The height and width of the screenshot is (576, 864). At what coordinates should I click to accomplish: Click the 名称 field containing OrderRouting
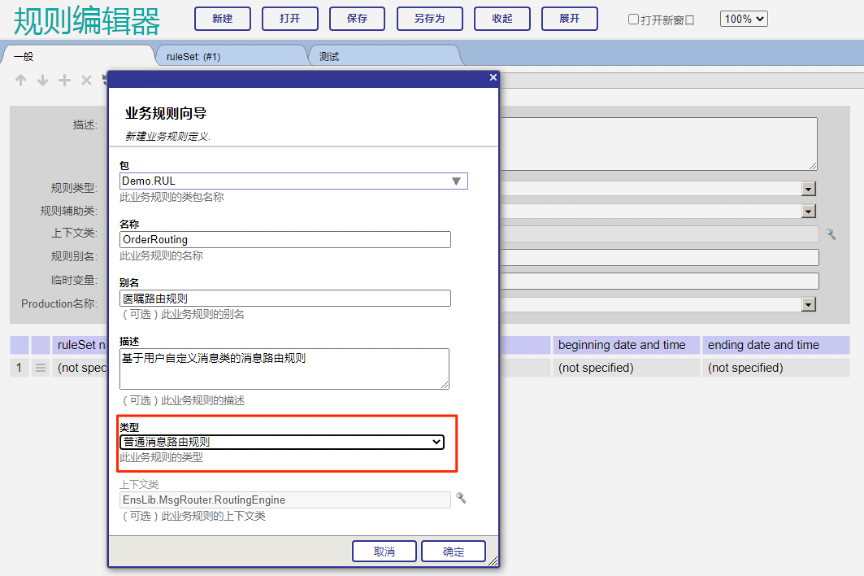pos(285,240)
